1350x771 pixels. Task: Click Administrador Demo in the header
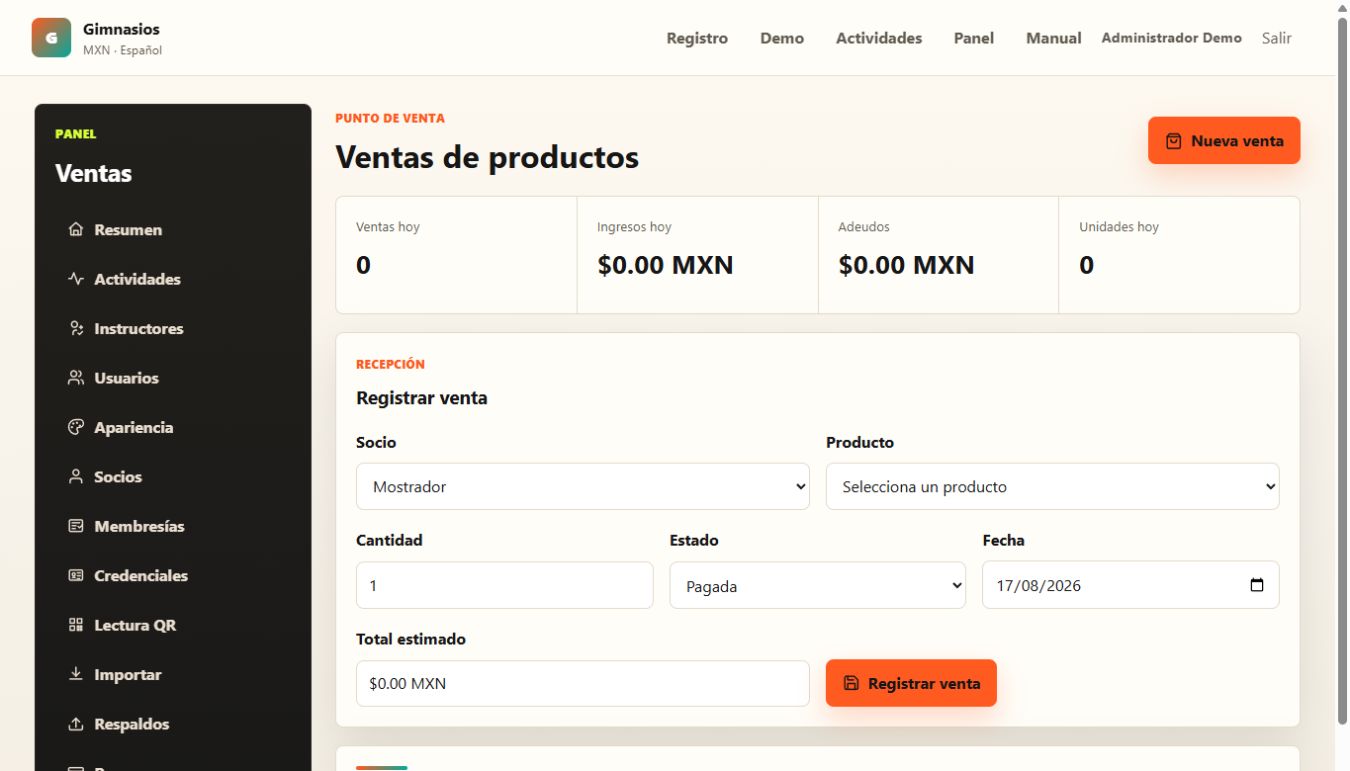tap(1172, 38)
